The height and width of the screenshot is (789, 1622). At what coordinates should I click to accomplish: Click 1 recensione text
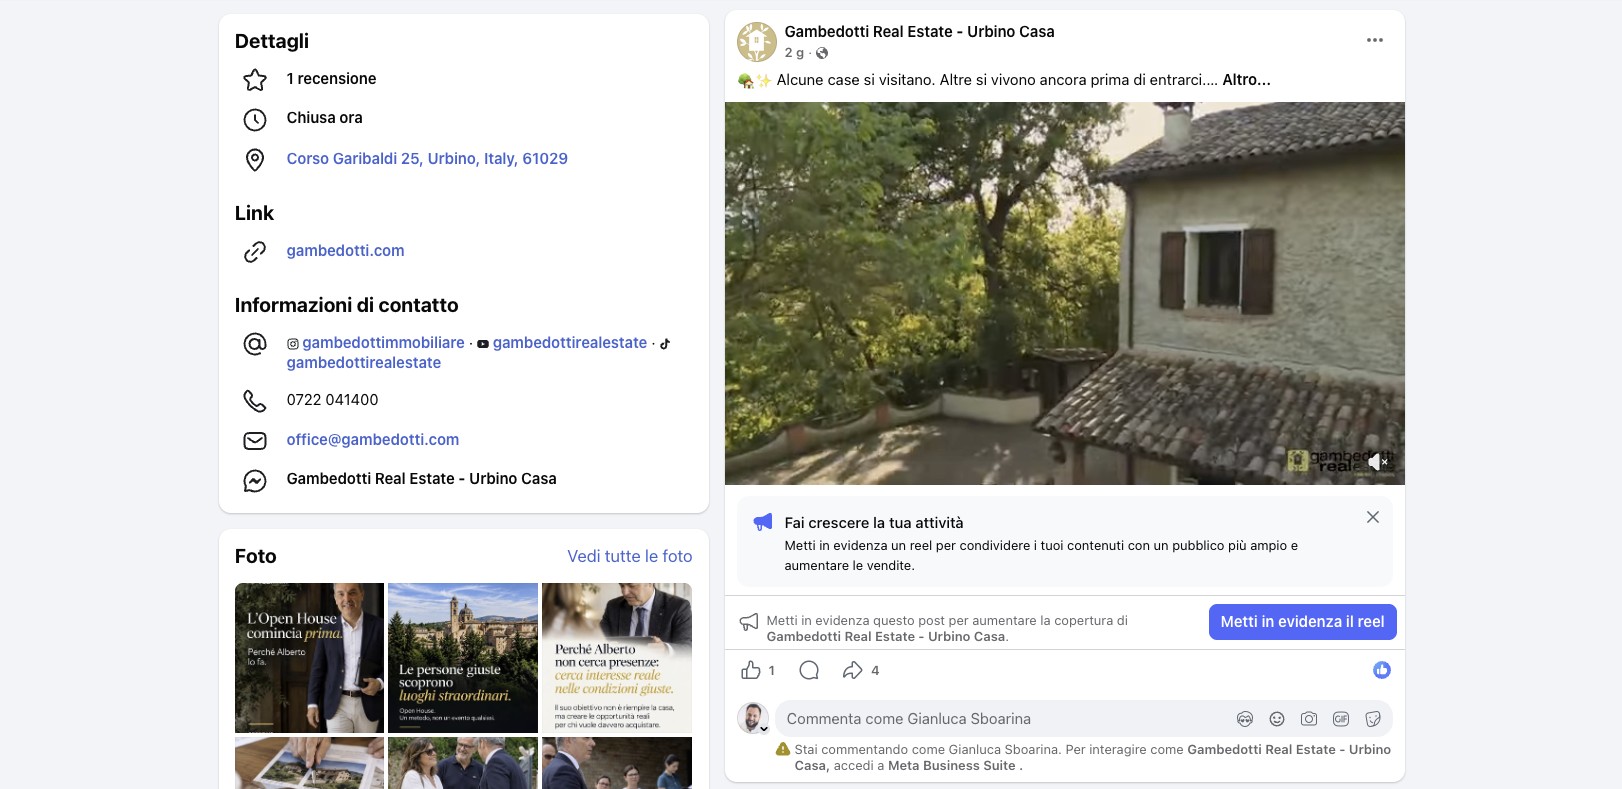pos(332,79)
